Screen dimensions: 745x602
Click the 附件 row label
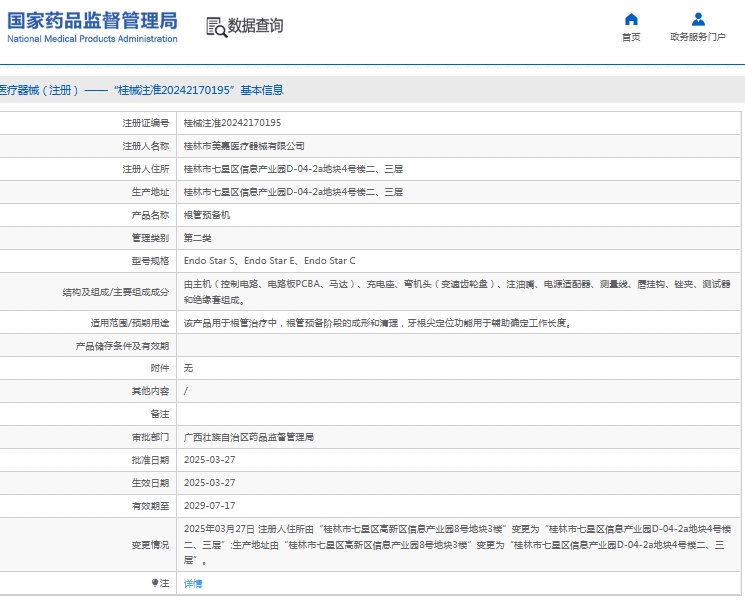tap(160, 368)
